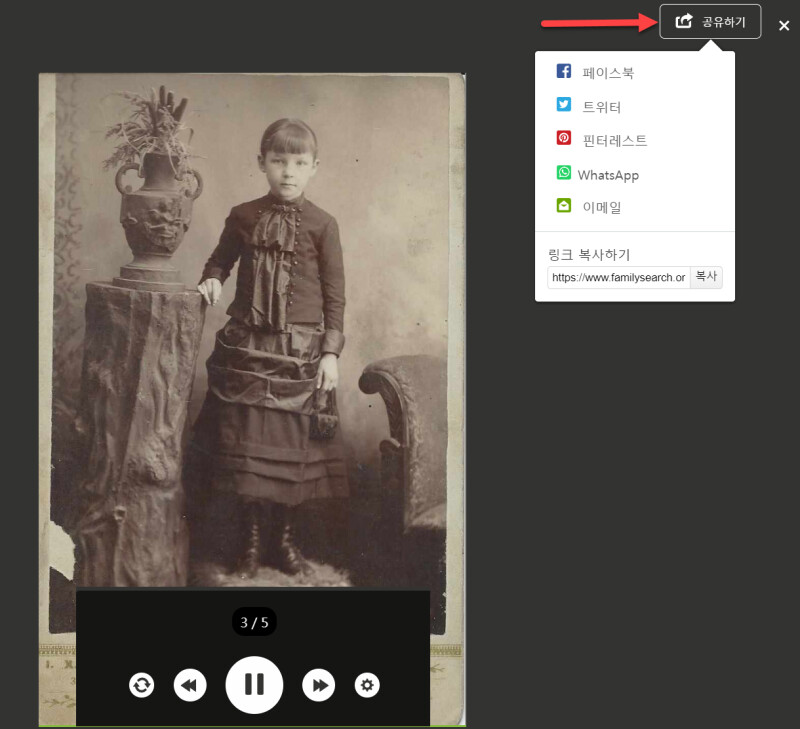The image size is (800, 729).
Task: Open the 공유하기 share button
Action: (710, 21)
